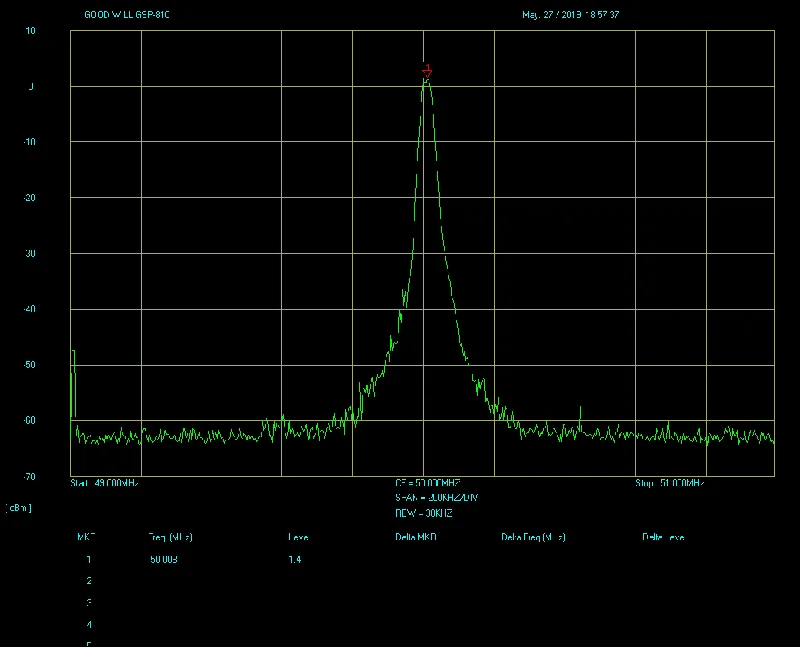Click row number 3 in the MKR column
Image resolution: width=800 pixels, height=647 pixels.
(89, 603)
